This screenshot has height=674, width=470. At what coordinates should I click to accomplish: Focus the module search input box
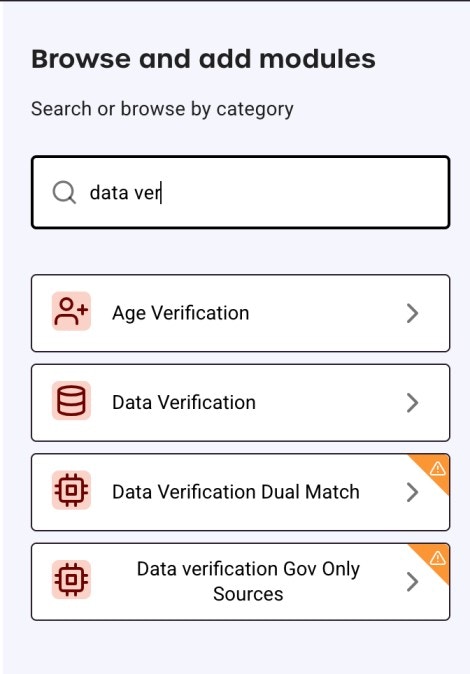pos(240,192)
